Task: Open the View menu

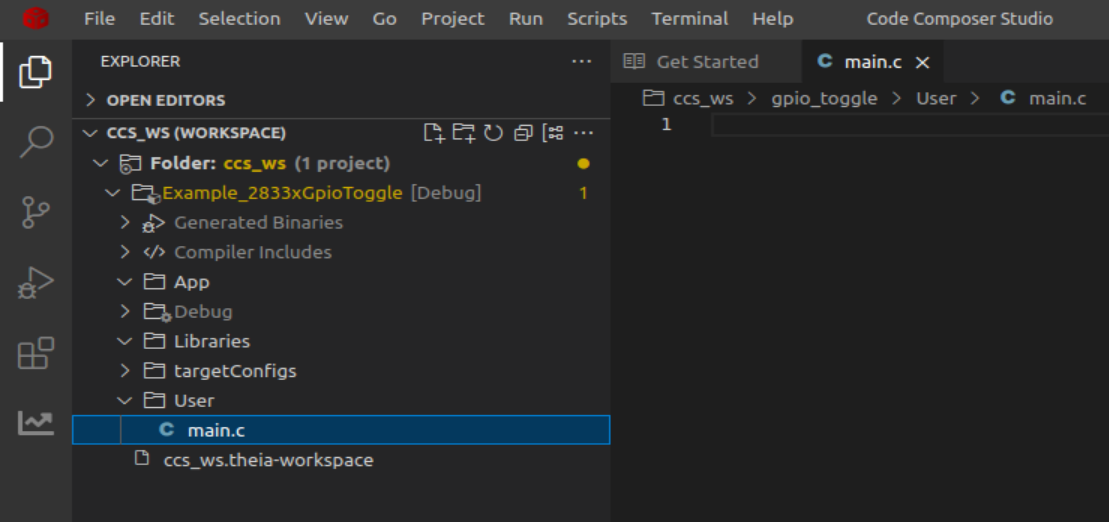Action: click(326, 19)
